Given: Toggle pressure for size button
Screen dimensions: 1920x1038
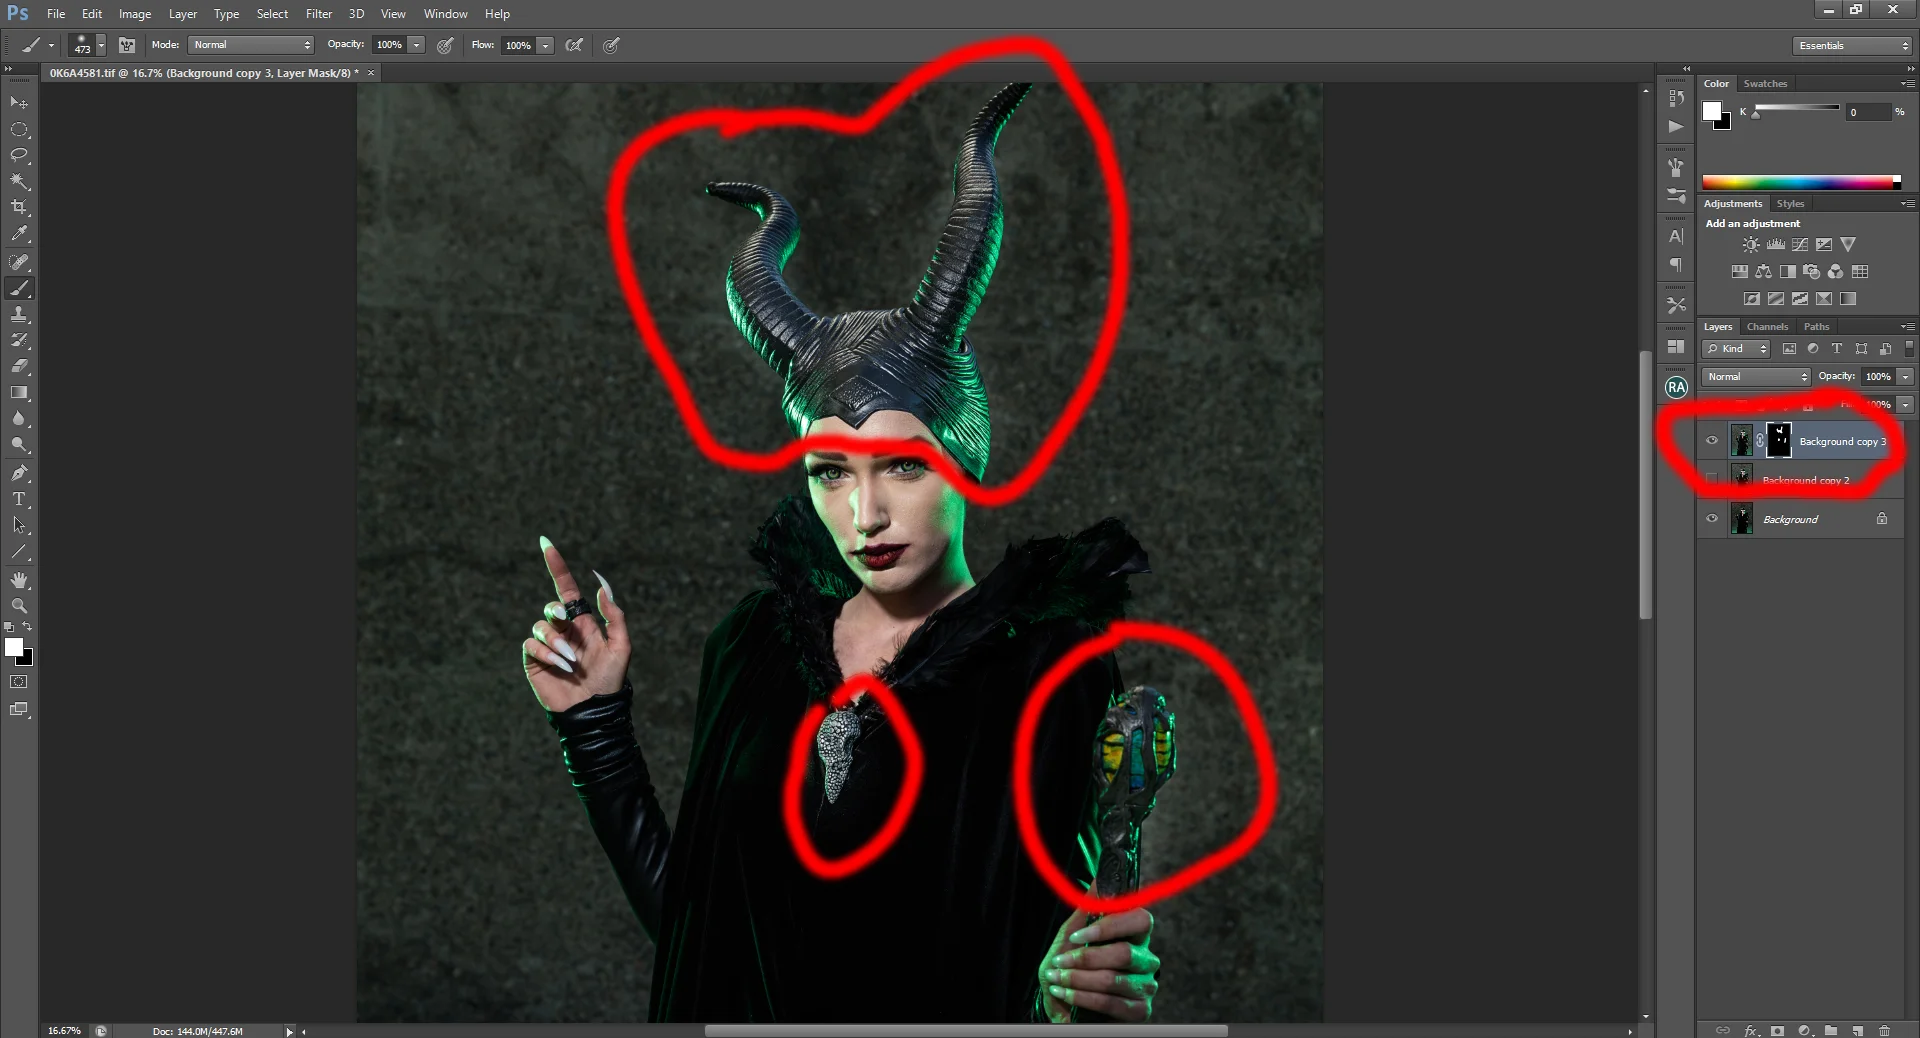Looking at the screenshot, I should (611, 45).
